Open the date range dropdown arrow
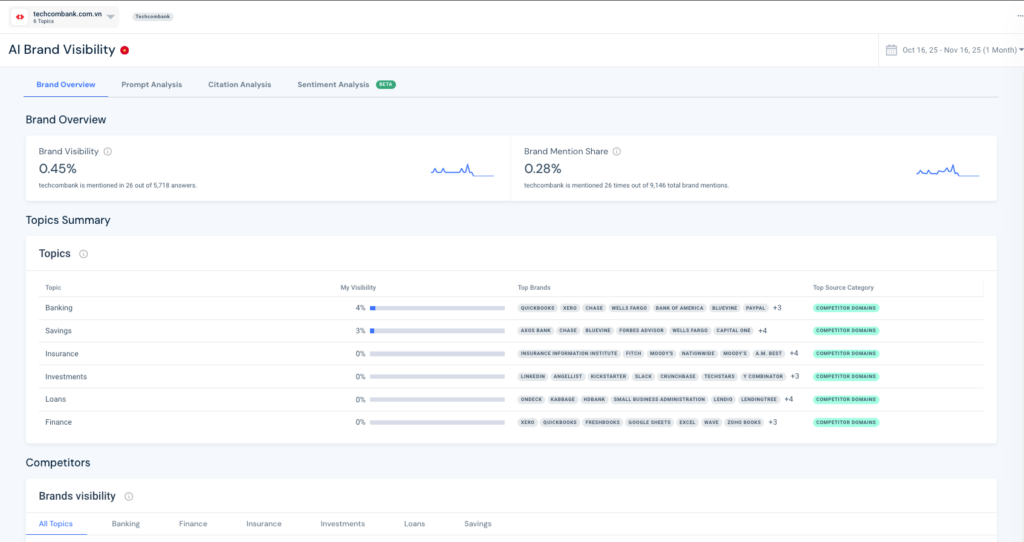Screen dimensions: 1024x542 tap(1020, 50)
